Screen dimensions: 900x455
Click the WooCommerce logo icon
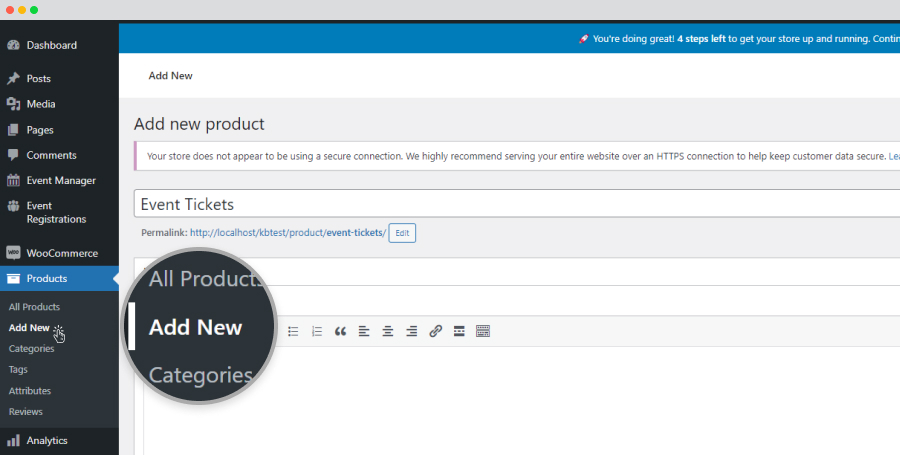pos(13,253)
